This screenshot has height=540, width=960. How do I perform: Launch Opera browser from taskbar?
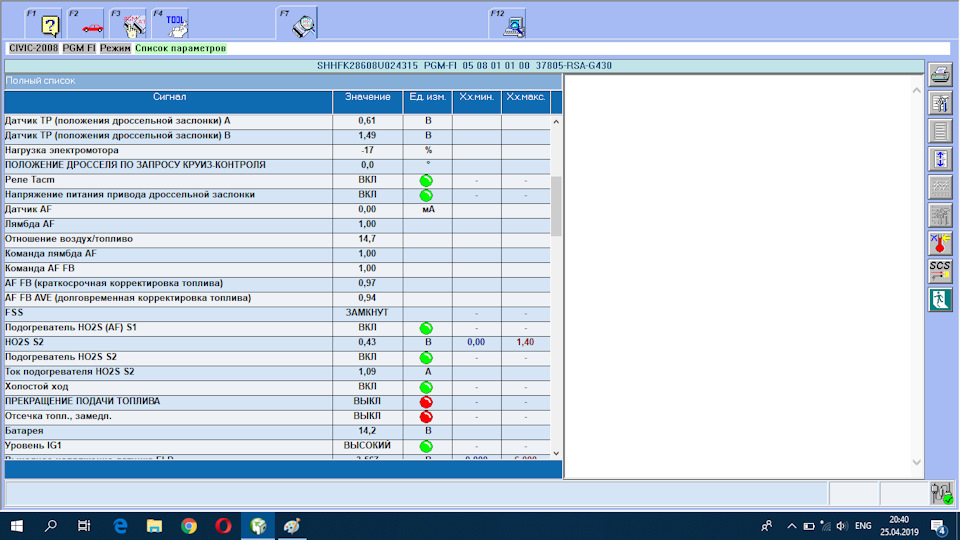(223, 526)
